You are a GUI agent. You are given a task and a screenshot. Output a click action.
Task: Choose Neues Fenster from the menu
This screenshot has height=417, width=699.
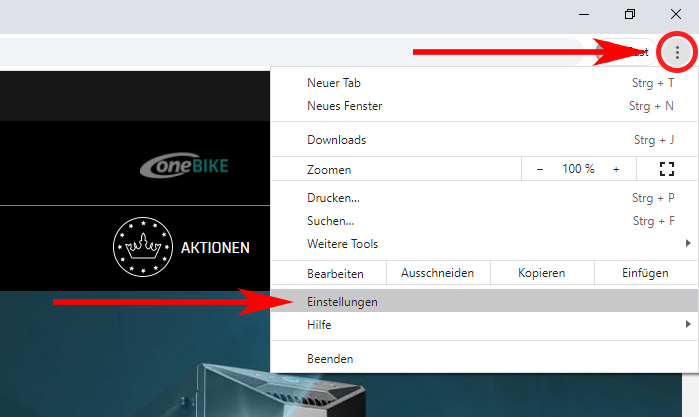pyautogui.click(x=484, y=106)
